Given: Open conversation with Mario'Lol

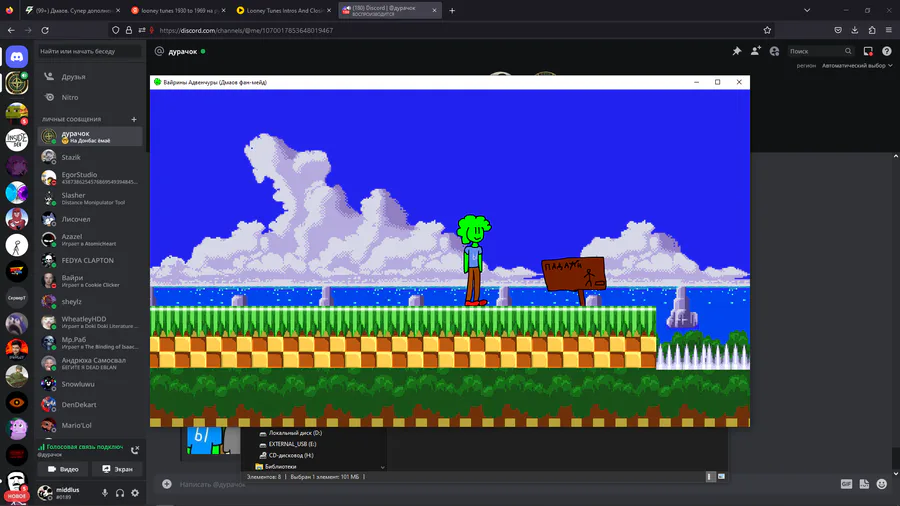Looking at the screenshot, I should [90, 425].
